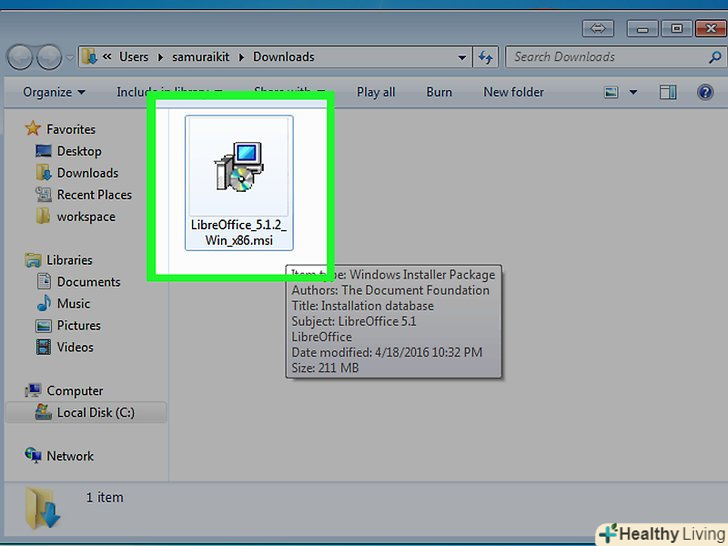This screenshot has height=546, width=728.
Task: Open the address bar history dropdown
Action: click(462, 57)
